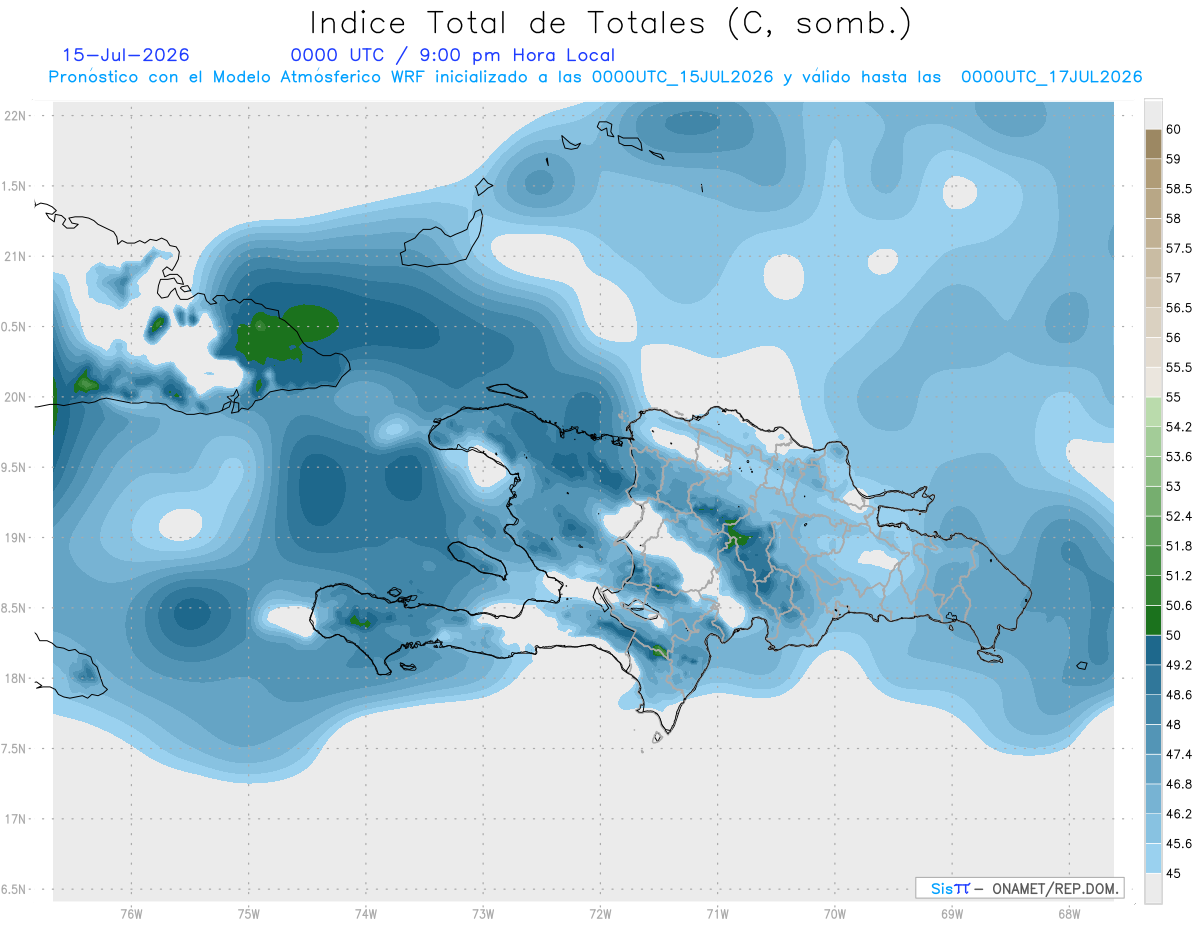Click the legend value "45"
Image resolution: width=1200 pixels, height=927 pixels.
coord(1174,873)
